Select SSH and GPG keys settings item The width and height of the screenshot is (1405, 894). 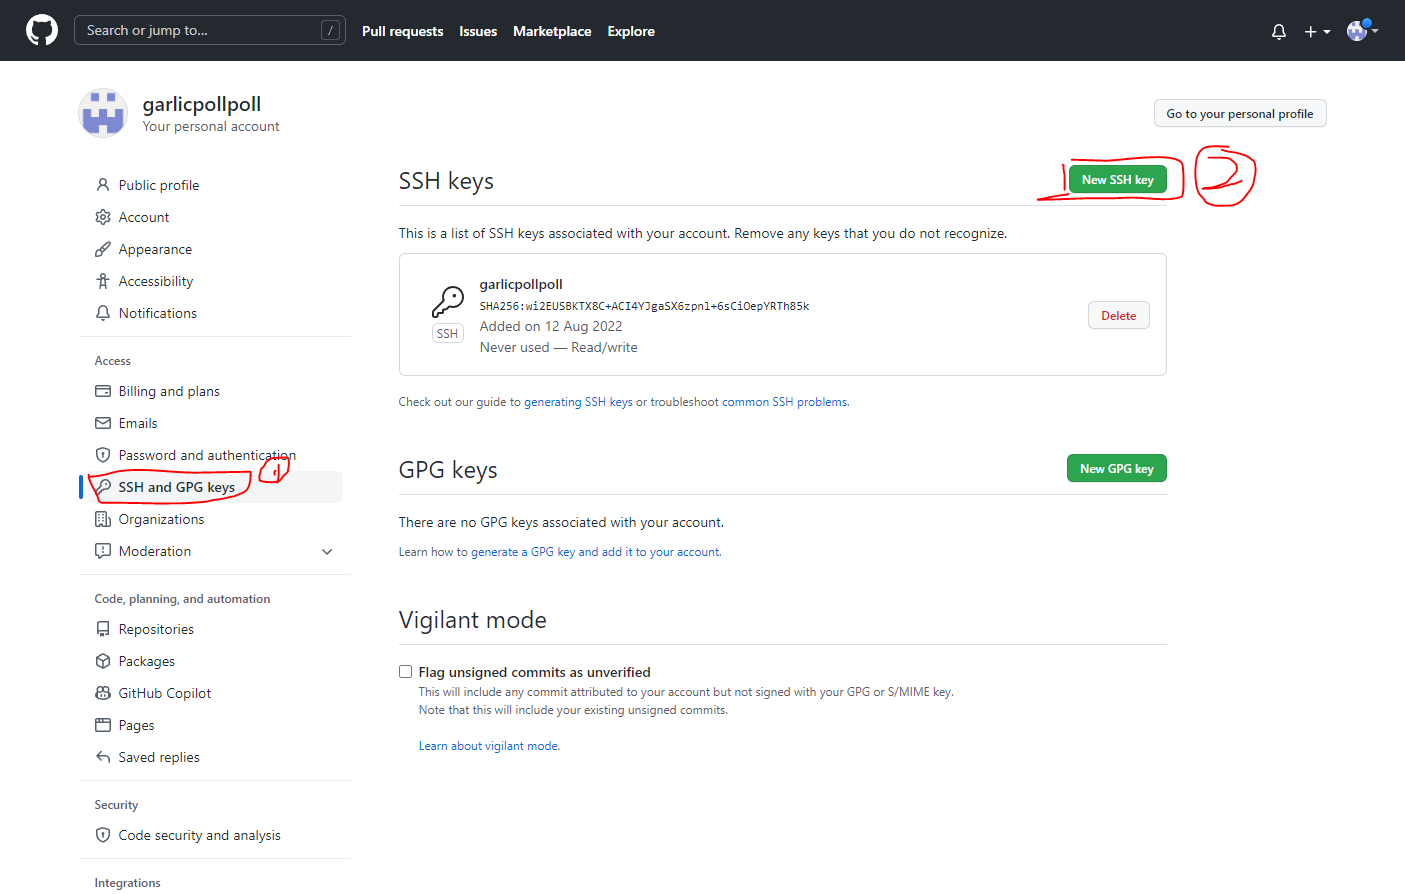(211, 487)
